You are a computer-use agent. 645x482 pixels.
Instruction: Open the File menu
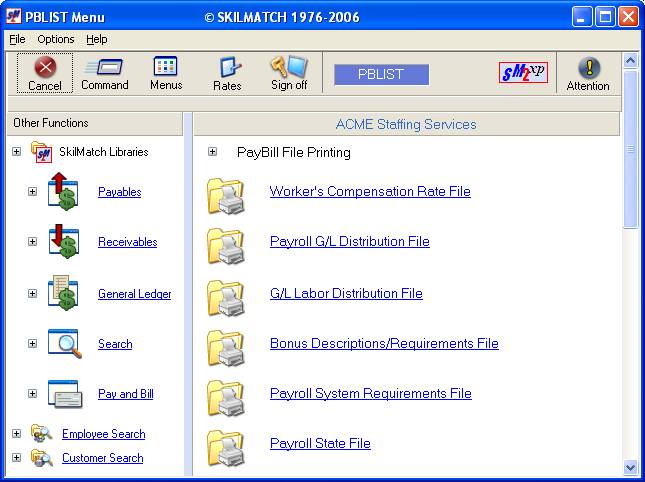(17, 39)
